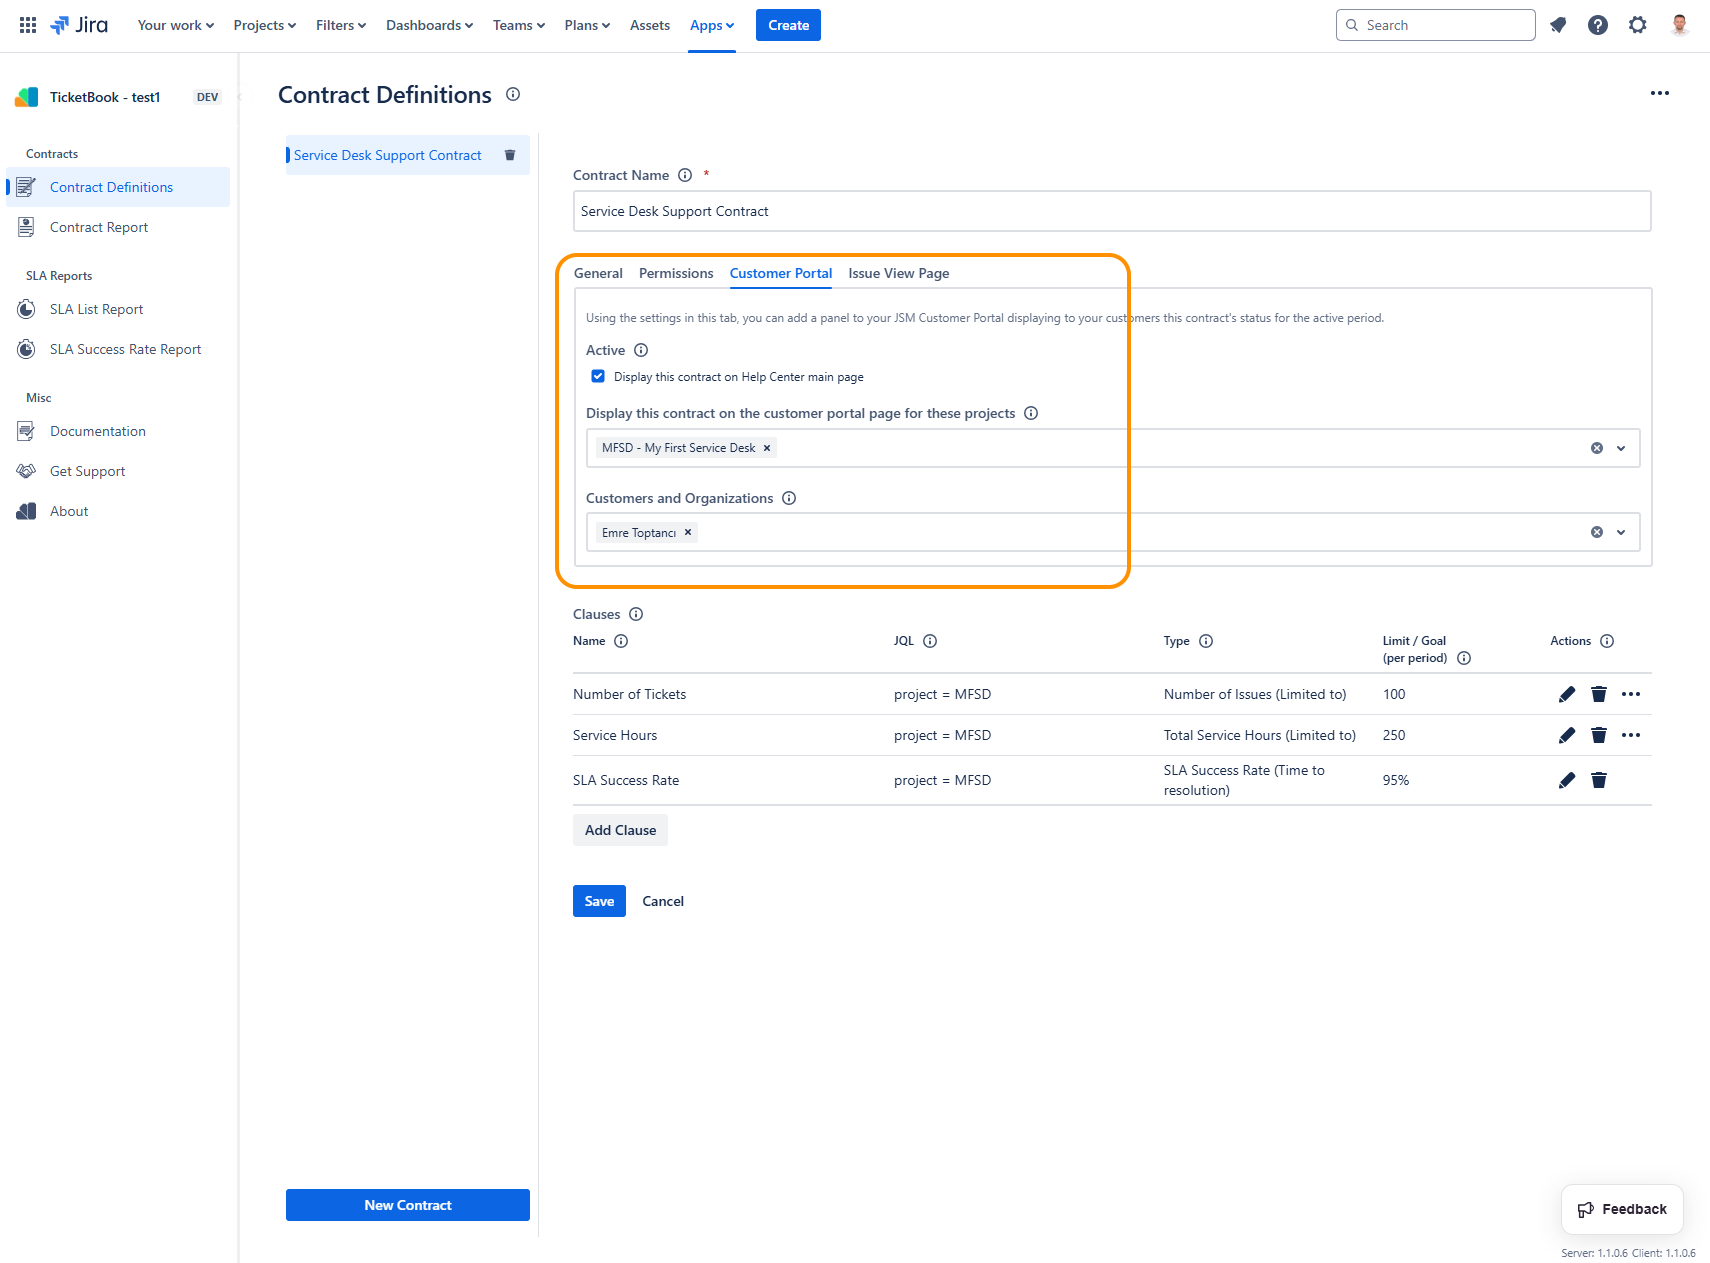The width and height of the screenshot is (1710, 1263).
Task: Open the notifications icon in top bar
Action: tap(1558, 25)
